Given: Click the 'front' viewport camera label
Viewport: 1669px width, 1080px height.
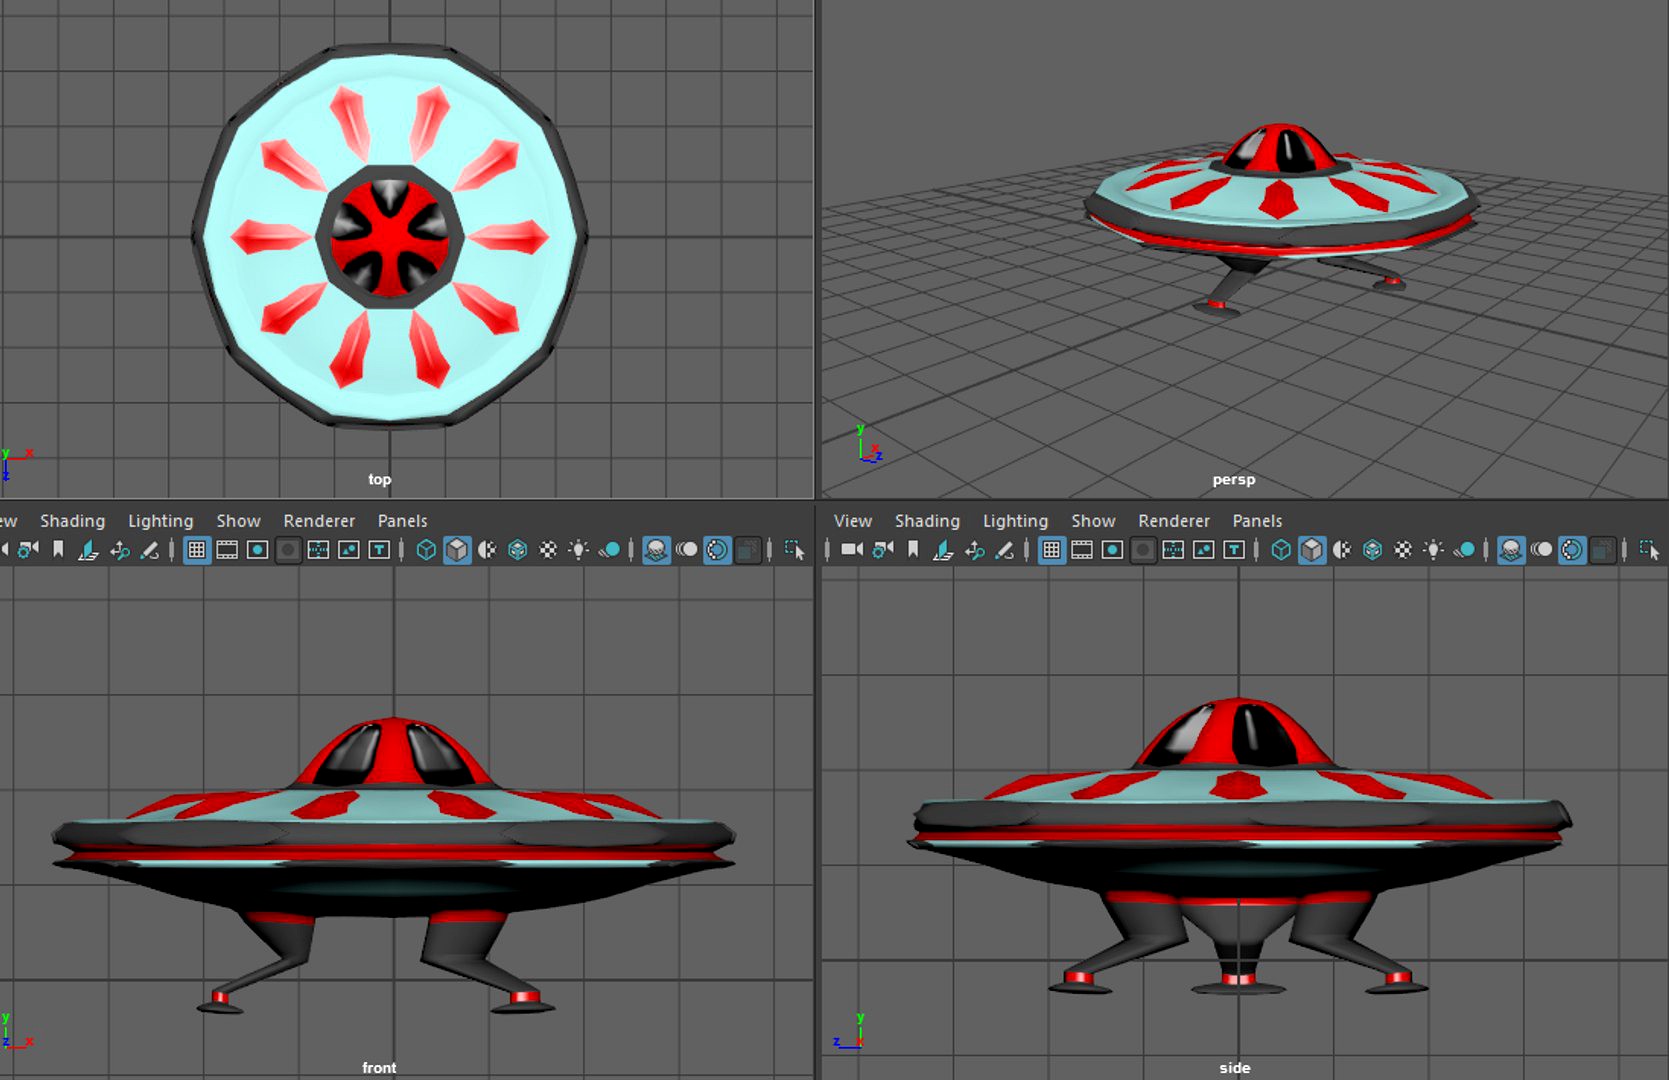Looking at the screenshot, I should tap(379, 1068).
